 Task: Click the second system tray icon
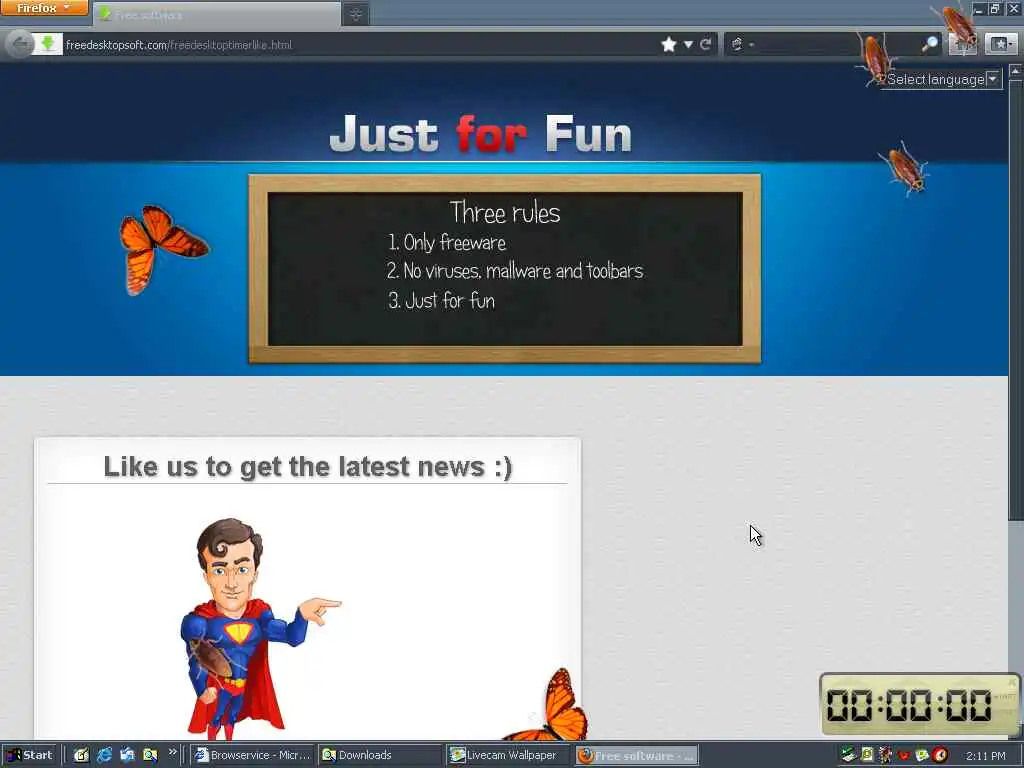tap(867, 755)
